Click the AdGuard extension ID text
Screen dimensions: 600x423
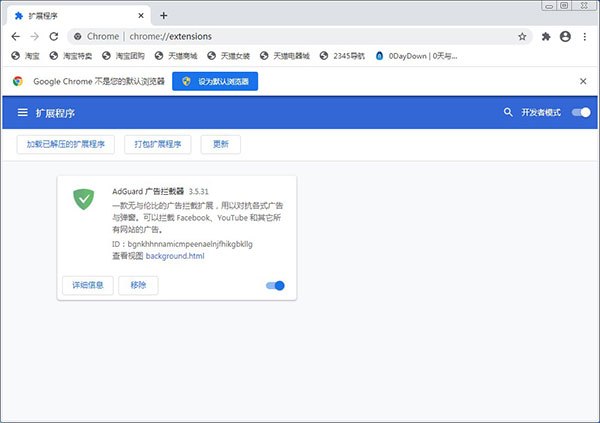pyautogui.click(x=182, y=244)
